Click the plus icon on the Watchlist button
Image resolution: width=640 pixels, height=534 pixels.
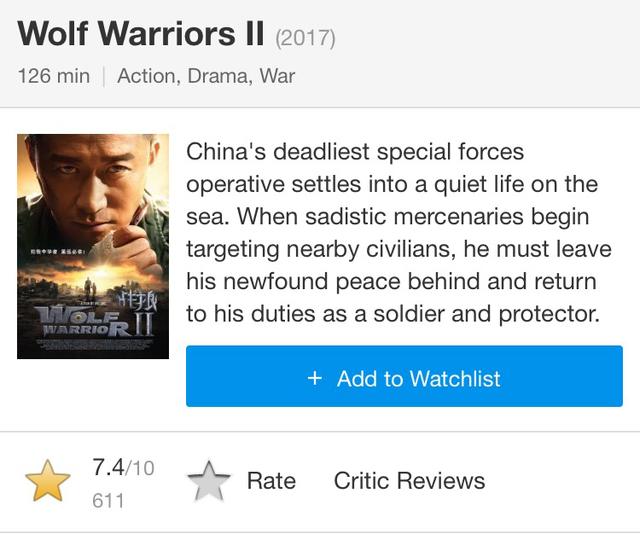(315, 378)
